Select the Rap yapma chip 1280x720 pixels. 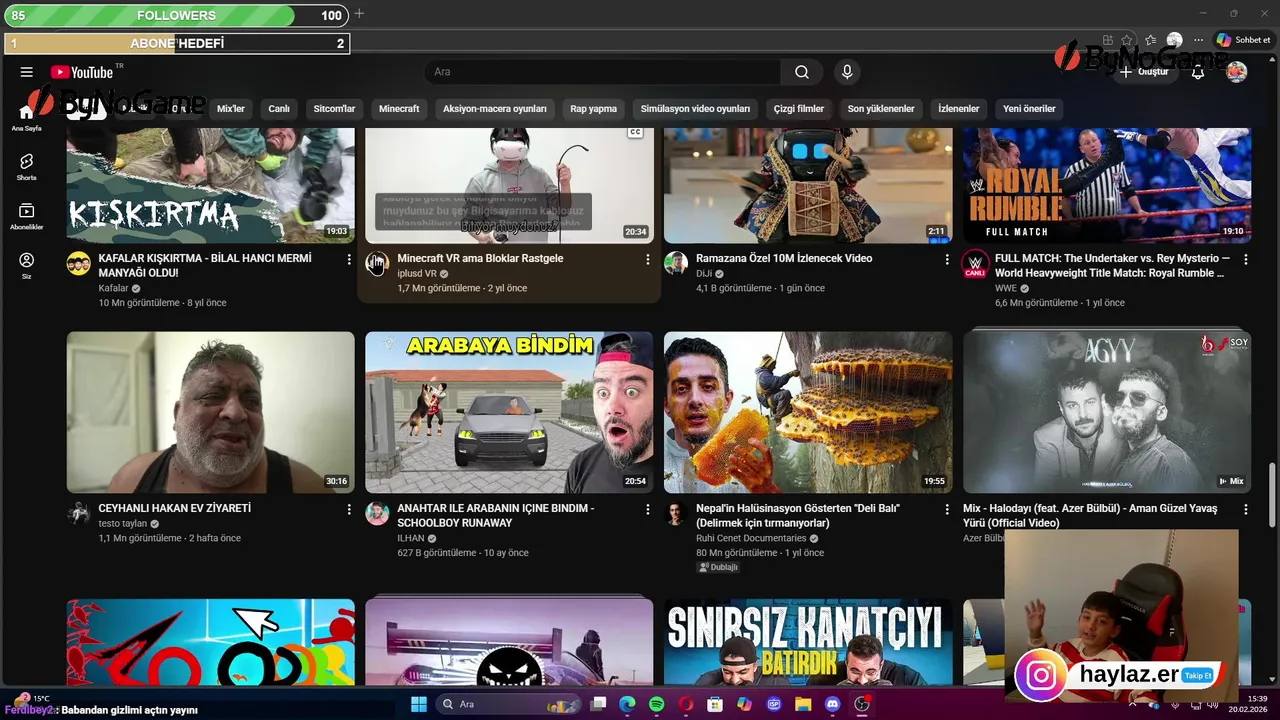[x=594, y=108]
